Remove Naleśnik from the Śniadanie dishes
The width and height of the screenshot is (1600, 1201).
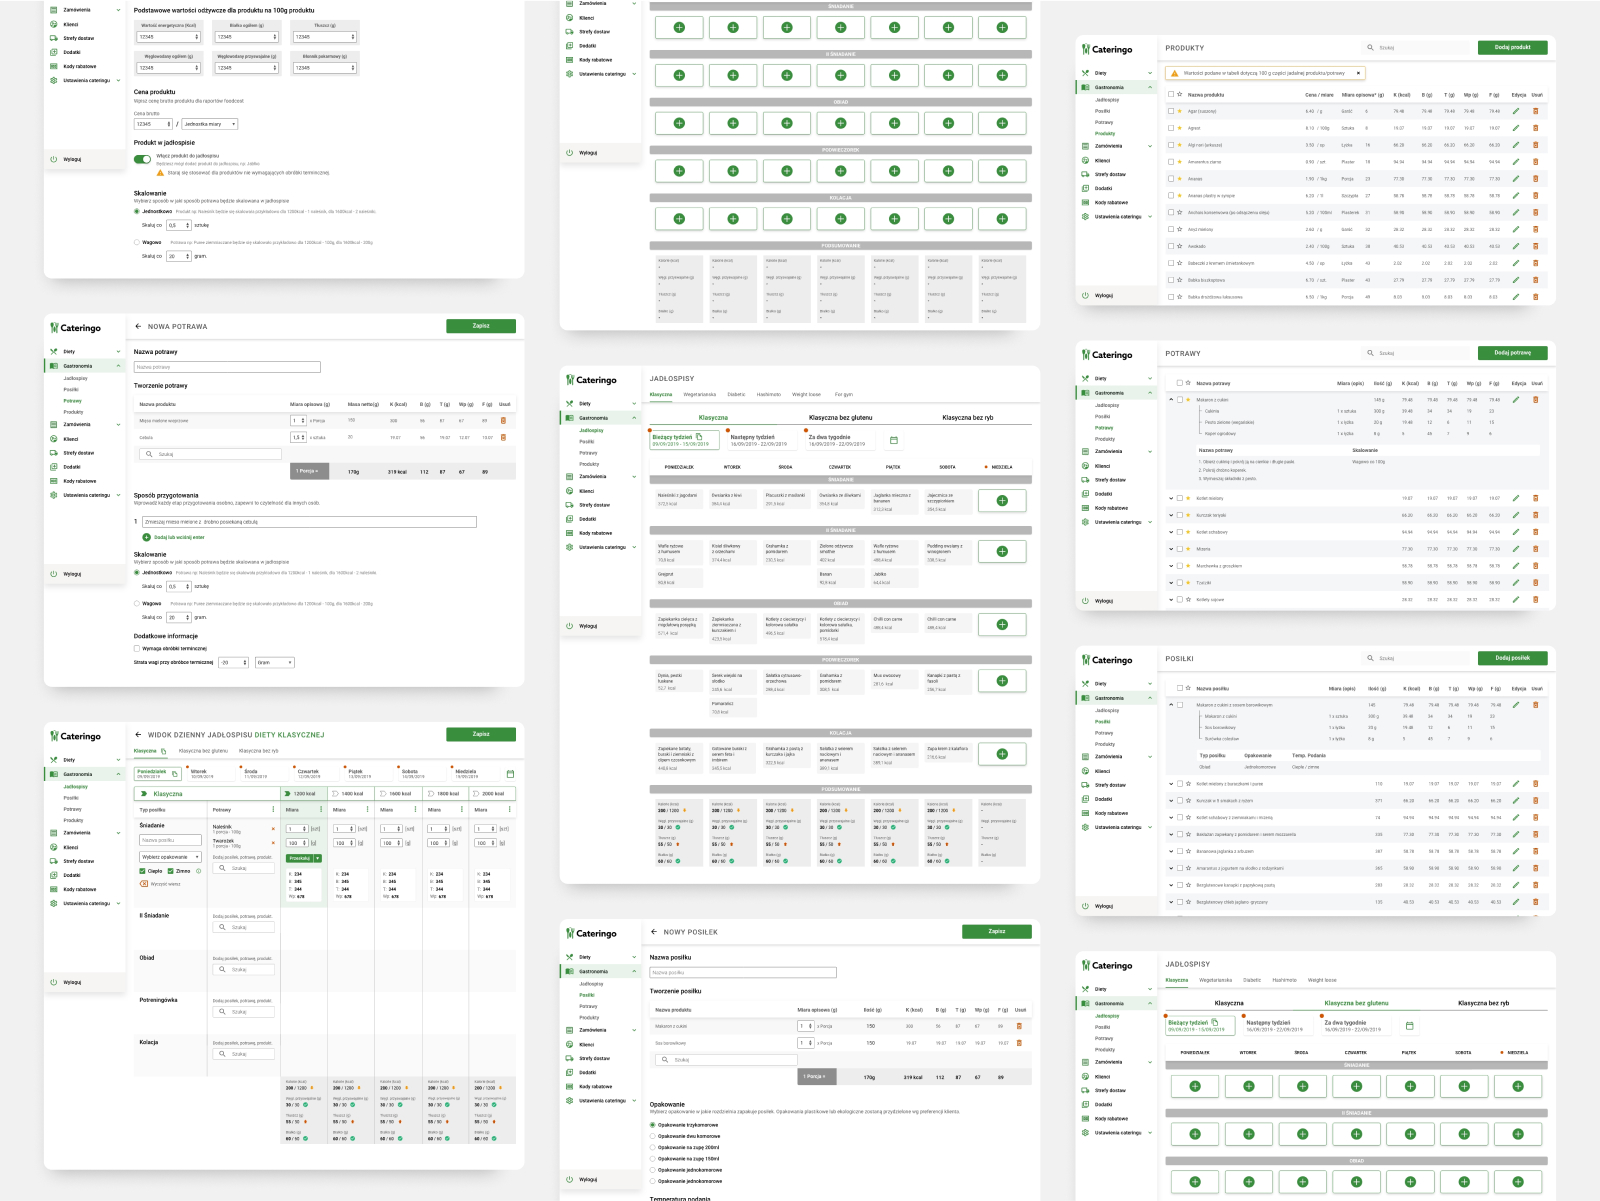pos(273,829)
